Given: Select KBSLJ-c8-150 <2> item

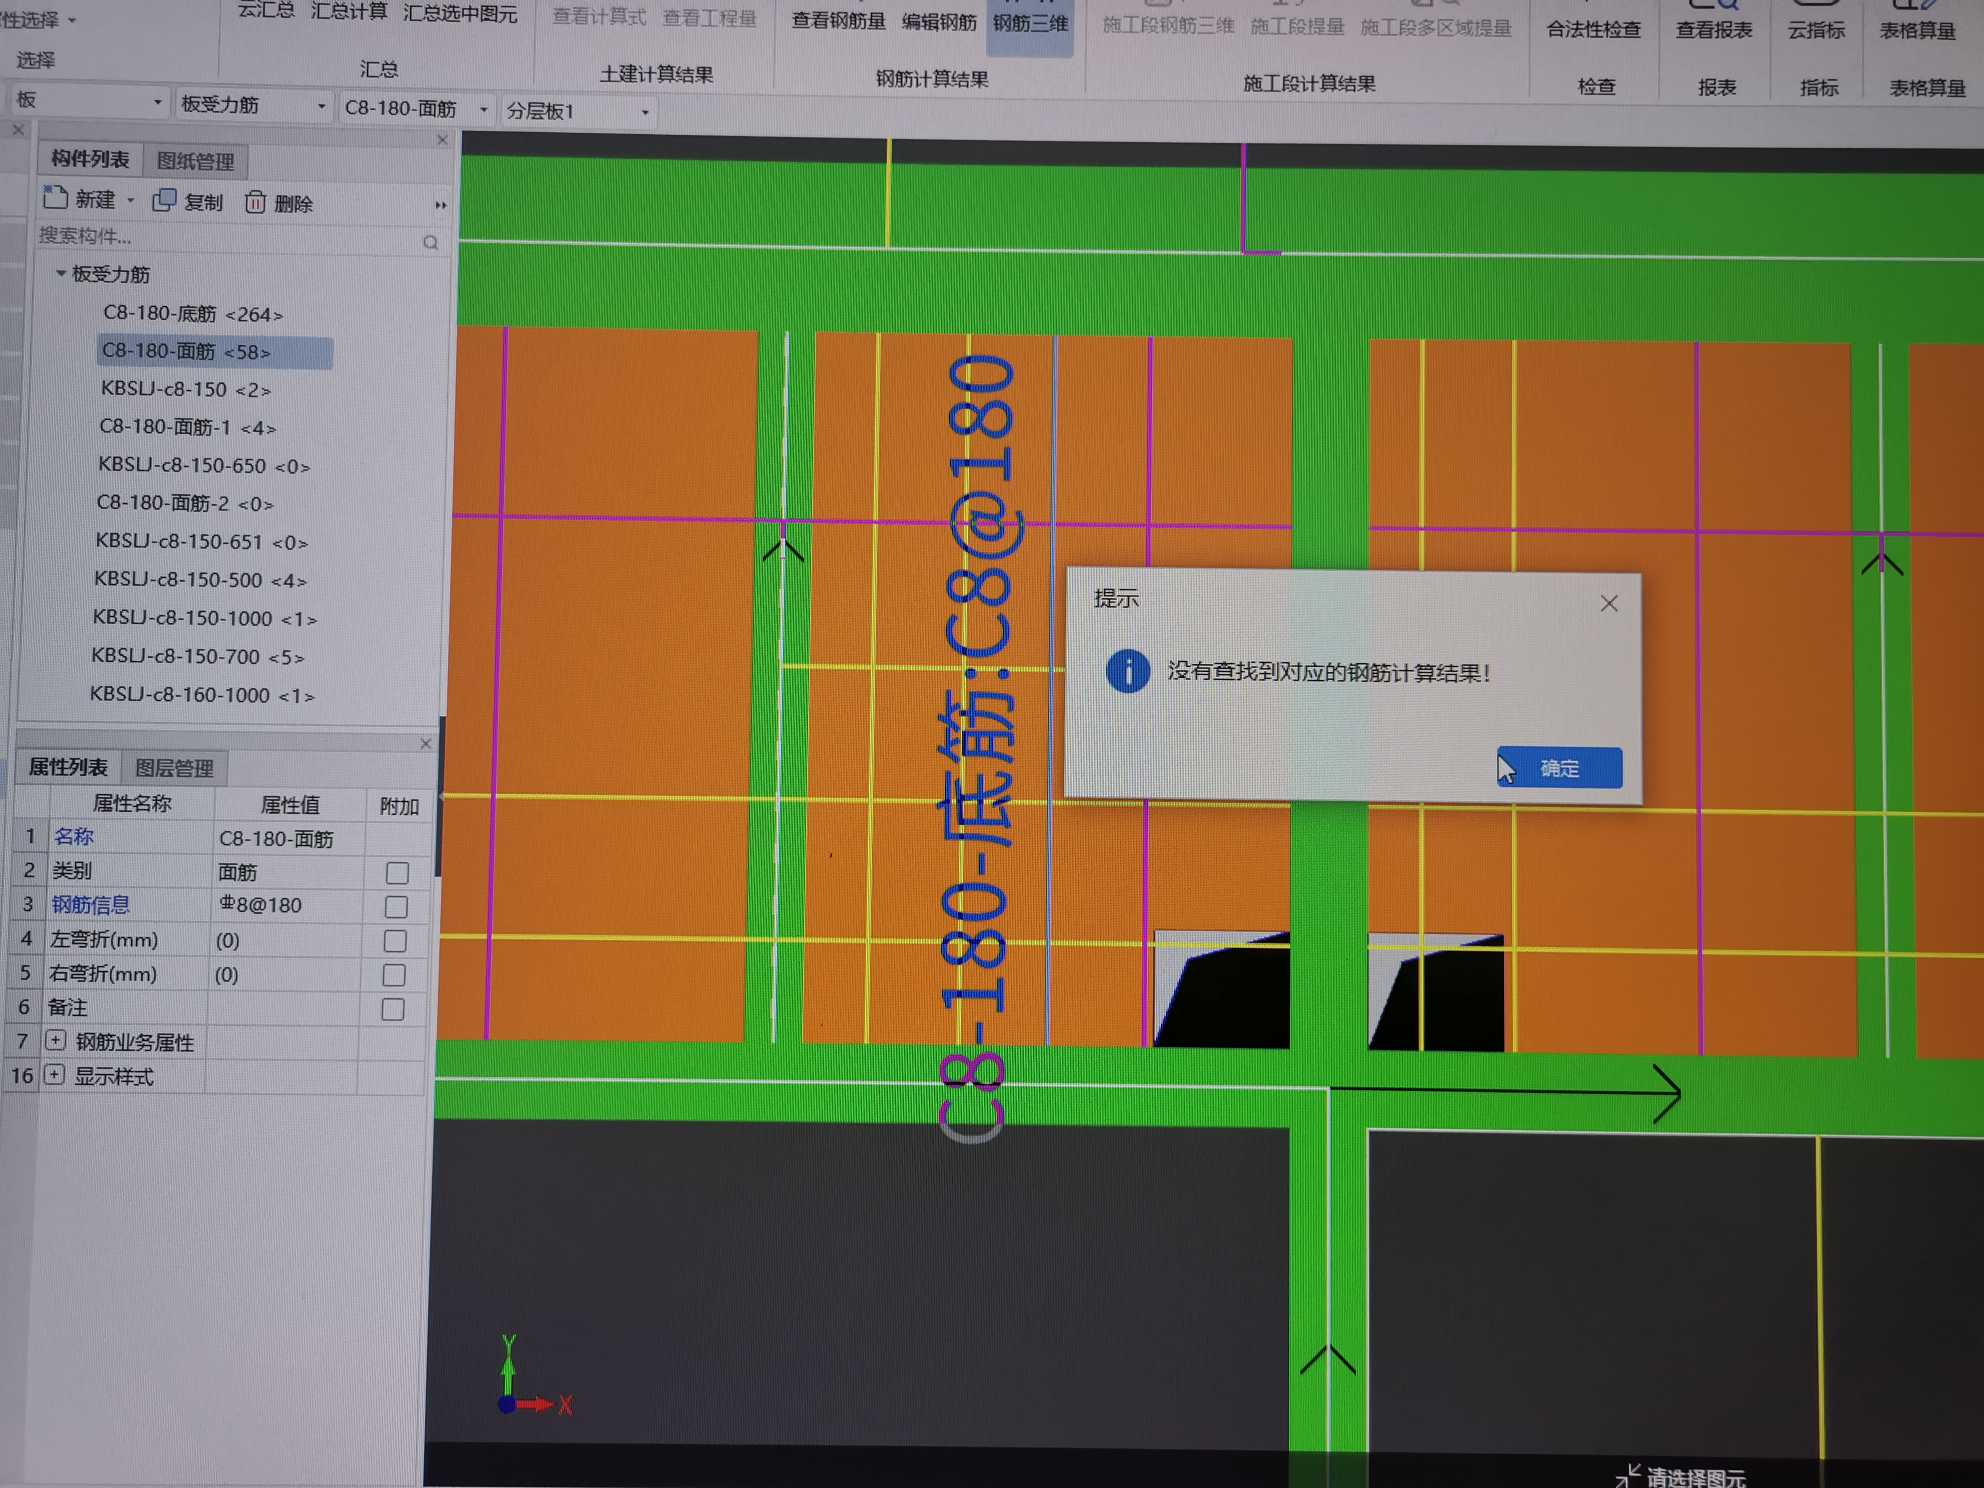Looking at the screenshot, I should click(x=186, y=389).
